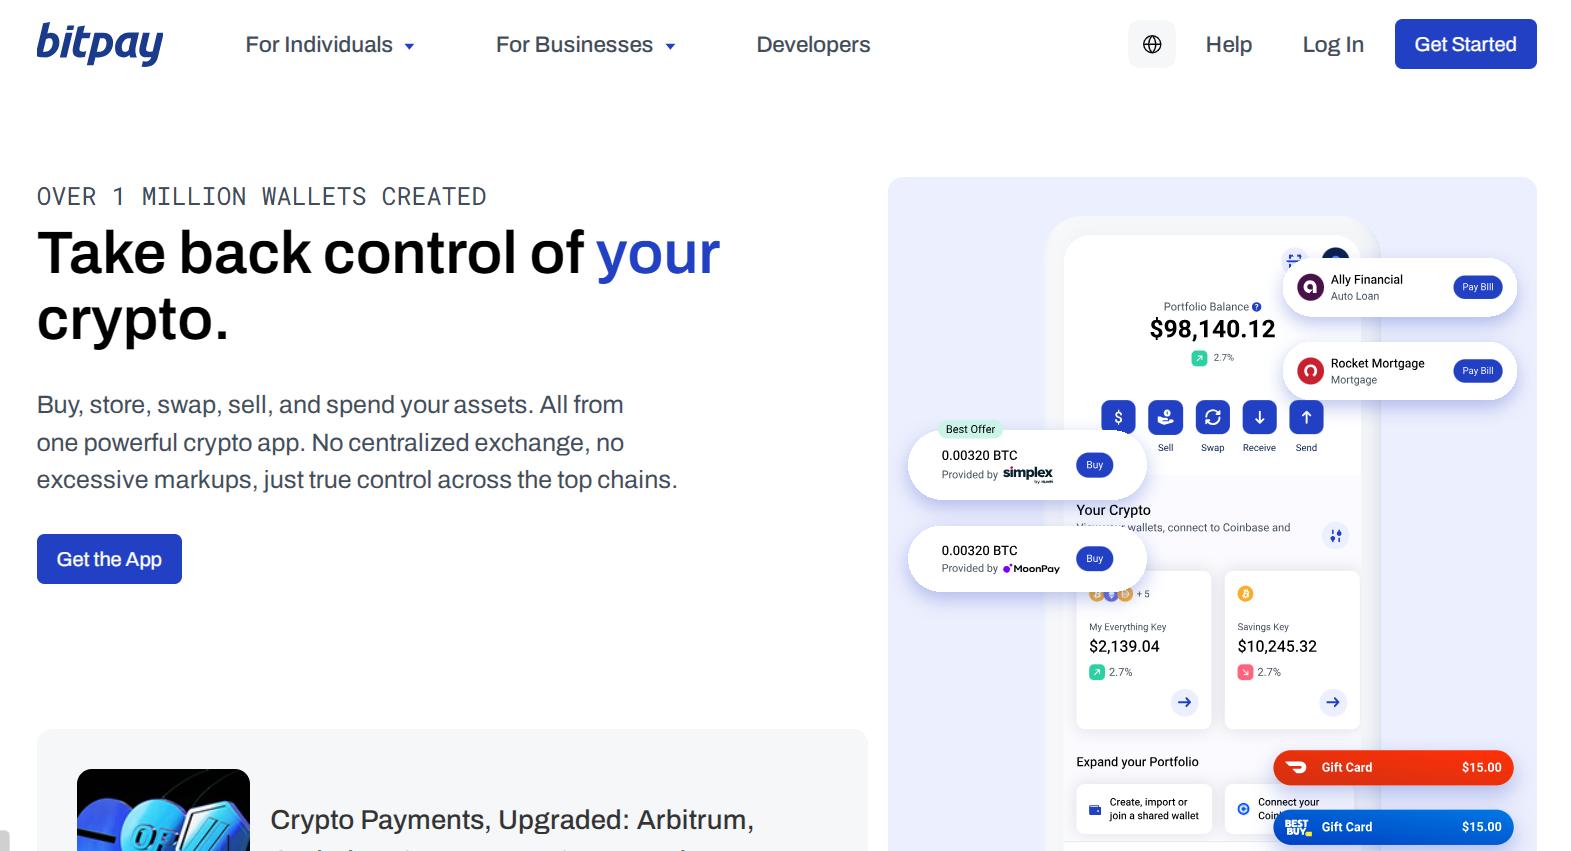Click the red 2.7% Savings Key indicator

pos(1245,672)
